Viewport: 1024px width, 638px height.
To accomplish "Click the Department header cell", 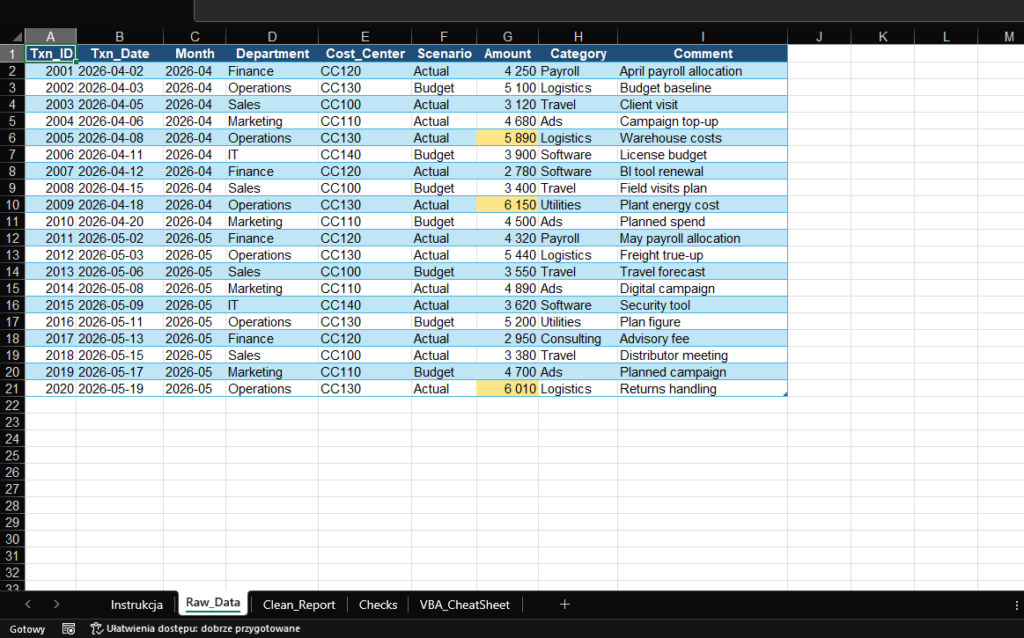I will point(272,54).
